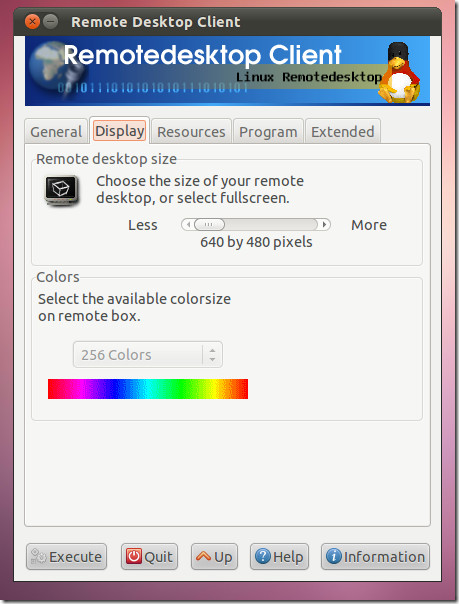Image resolution: width=459 pixels, height=604 pixels.
Task: Open Help with the Help button
Action: pos(279,557)
